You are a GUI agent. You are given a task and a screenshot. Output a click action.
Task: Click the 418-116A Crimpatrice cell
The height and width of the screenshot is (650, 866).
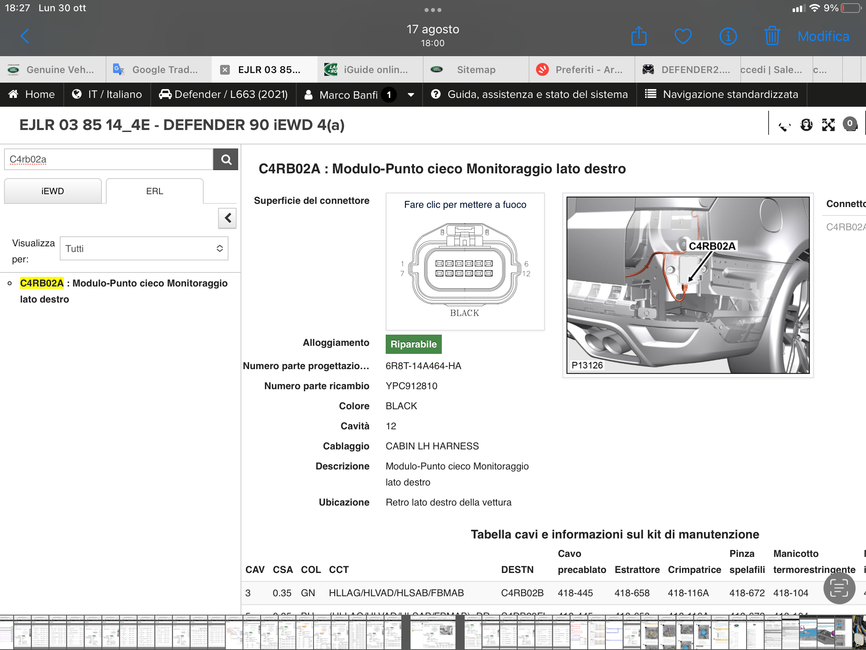tap(688, 593)
